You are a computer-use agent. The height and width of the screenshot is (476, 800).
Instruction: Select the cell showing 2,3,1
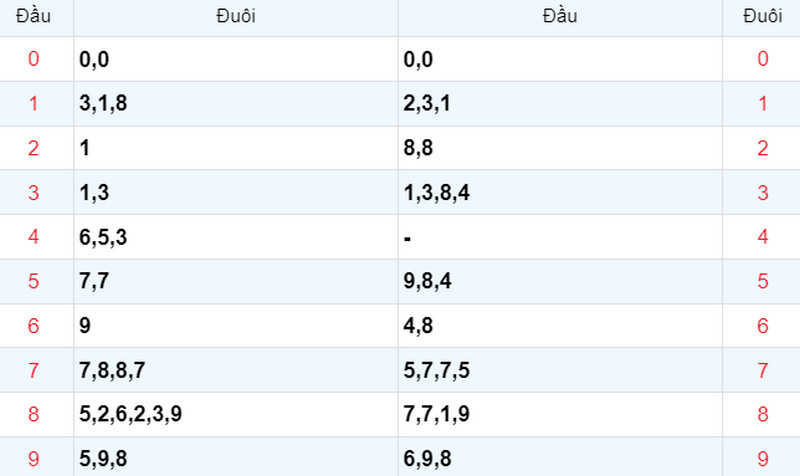tap(560, 104)
